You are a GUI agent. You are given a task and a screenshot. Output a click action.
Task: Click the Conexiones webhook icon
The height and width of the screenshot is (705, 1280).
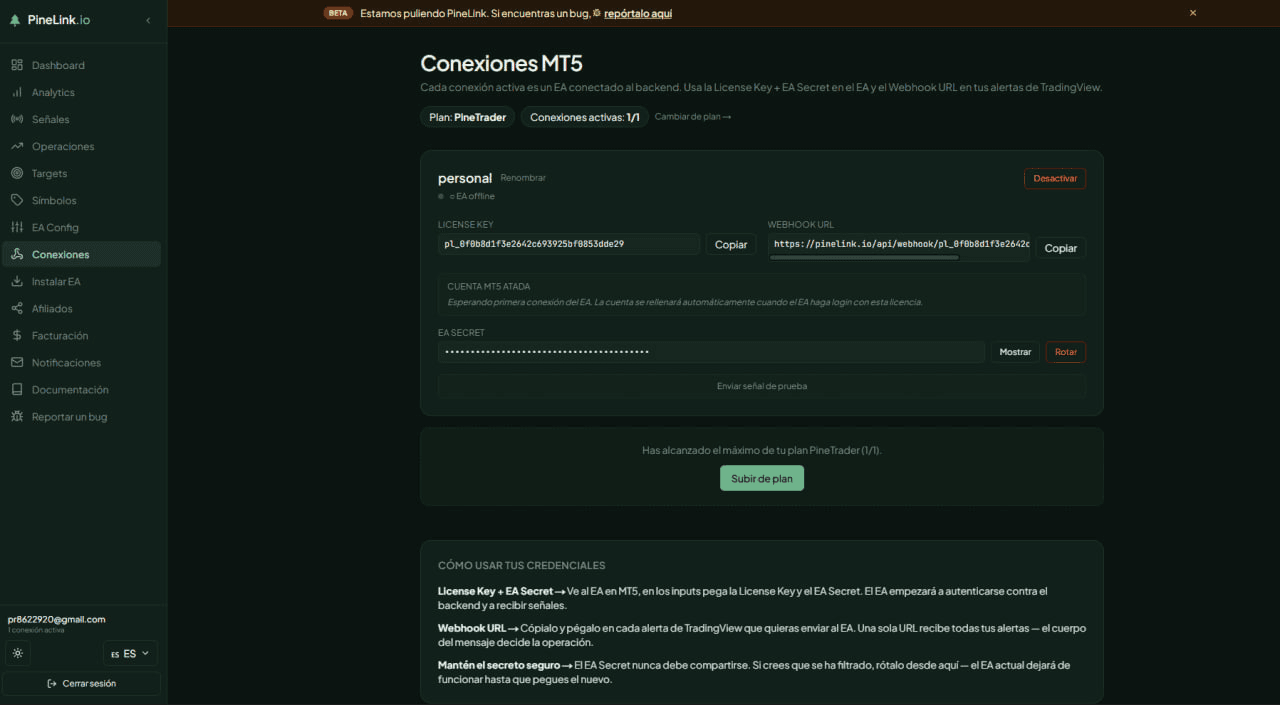point(17,254)
